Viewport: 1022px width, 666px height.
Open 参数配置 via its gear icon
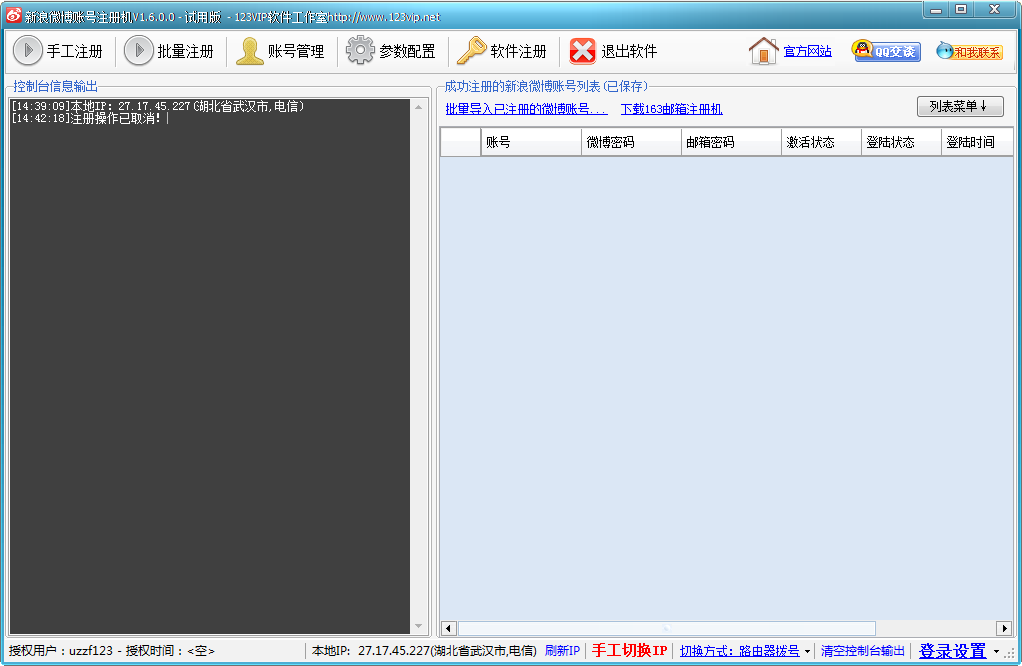(360, 50)
